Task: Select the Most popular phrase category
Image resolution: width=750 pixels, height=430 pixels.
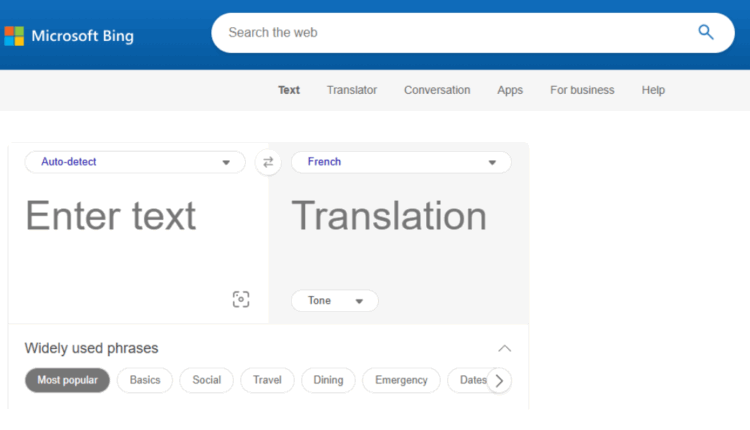Action: coord(67,380)
